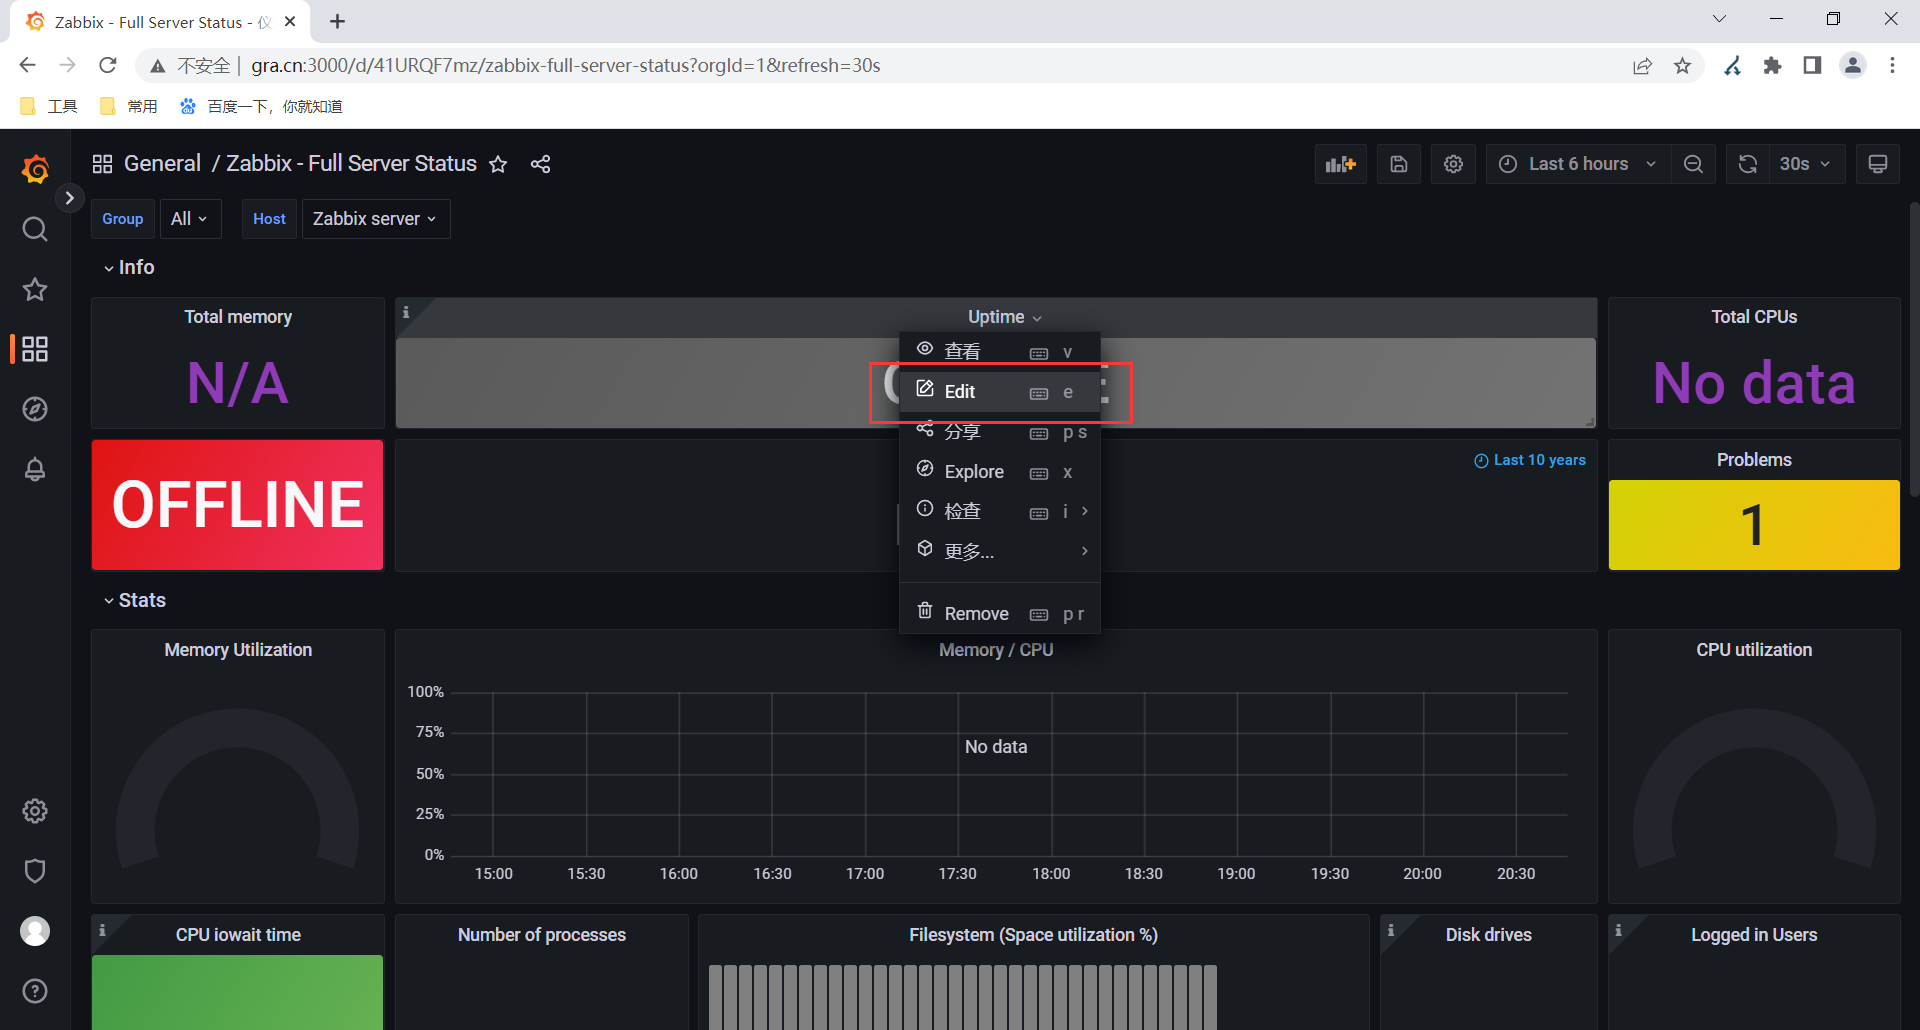Show the Disk drives panel info icon
1920x1030 pixels.
coord(1391,930)
